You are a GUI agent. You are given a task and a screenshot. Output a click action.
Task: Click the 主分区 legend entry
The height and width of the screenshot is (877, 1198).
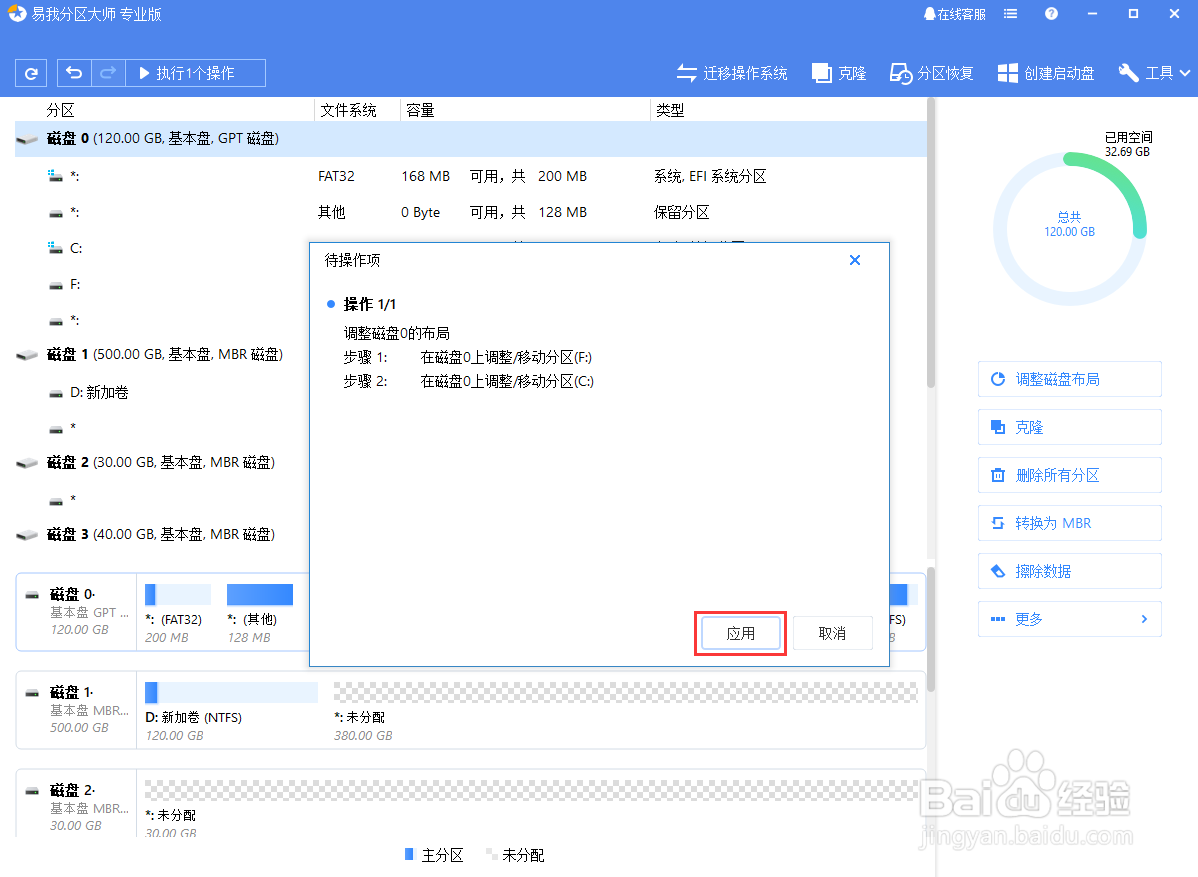tap(434, 855)
